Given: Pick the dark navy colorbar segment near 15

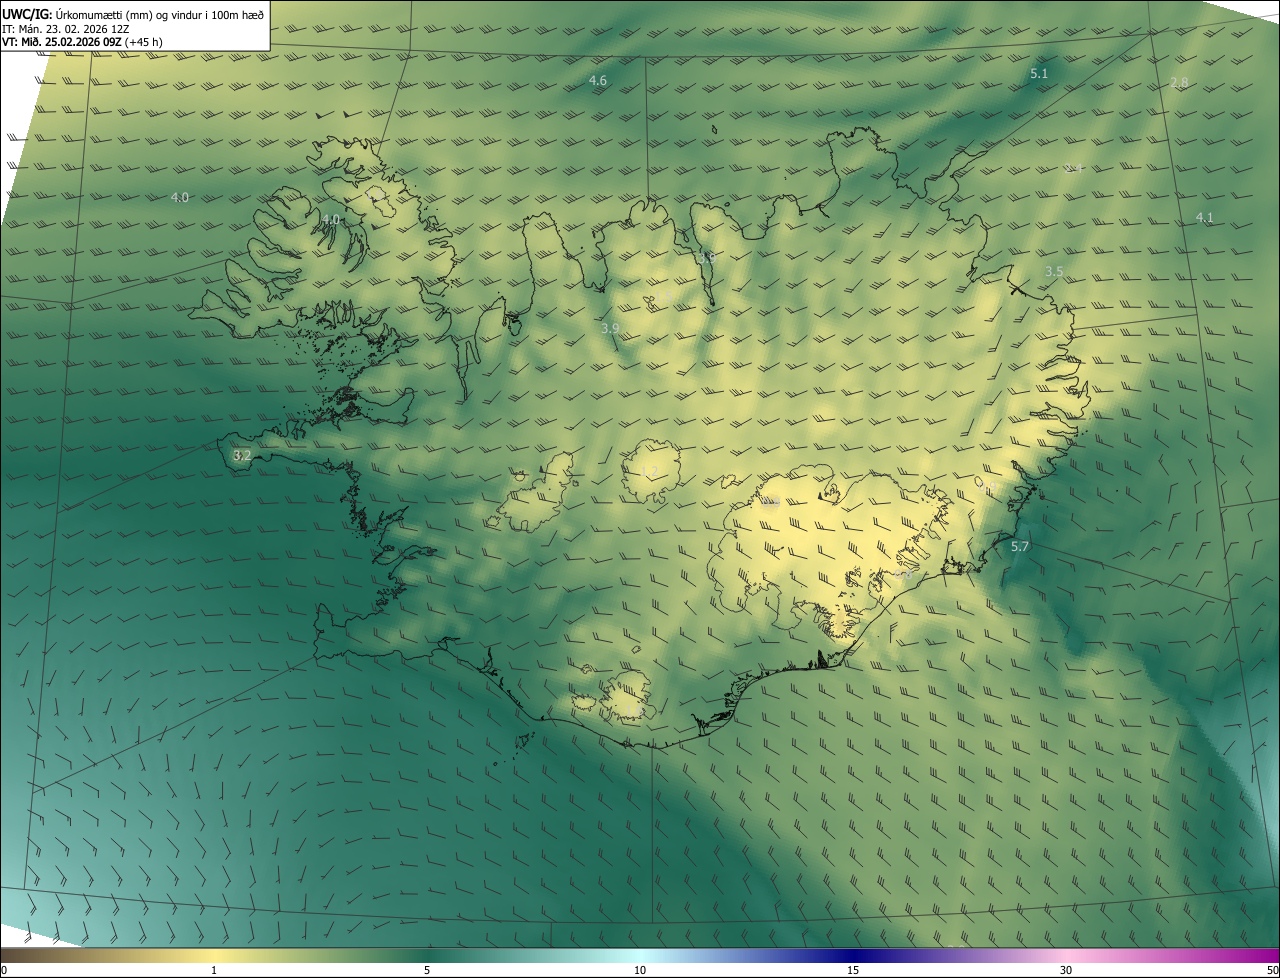Looking at the screenshot, I should 853,955.
